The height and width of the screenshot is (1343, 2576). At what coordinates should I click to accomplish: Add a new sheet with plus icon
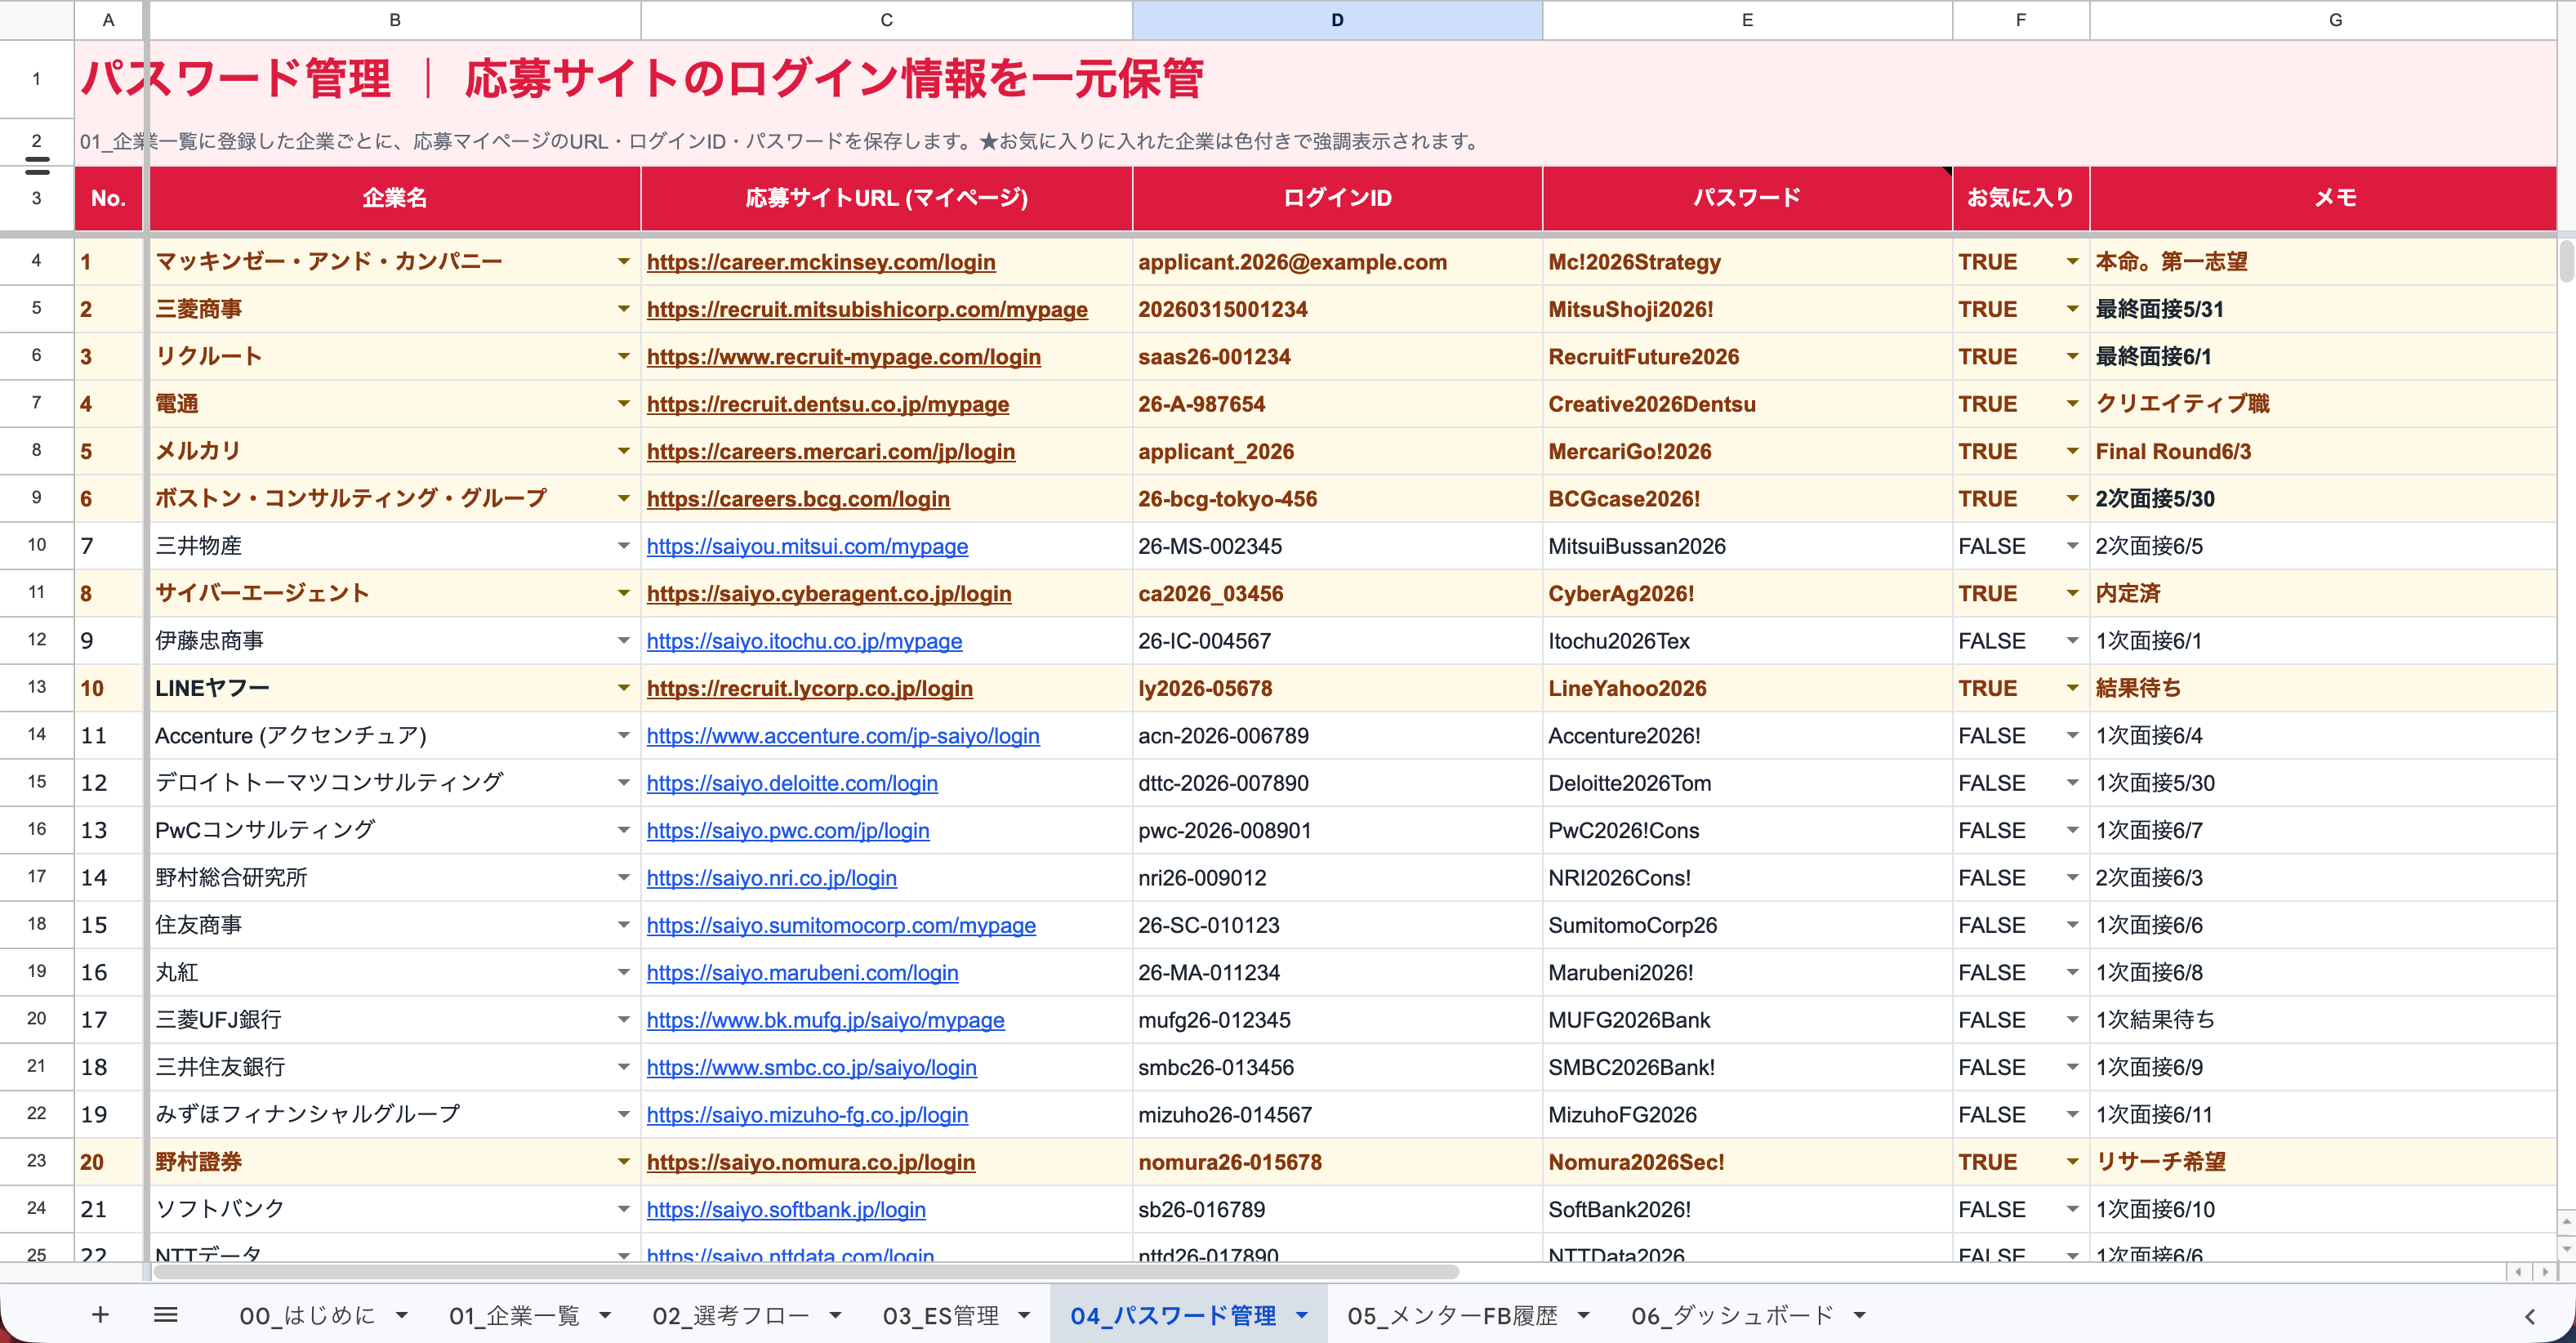click(100, 1315)
